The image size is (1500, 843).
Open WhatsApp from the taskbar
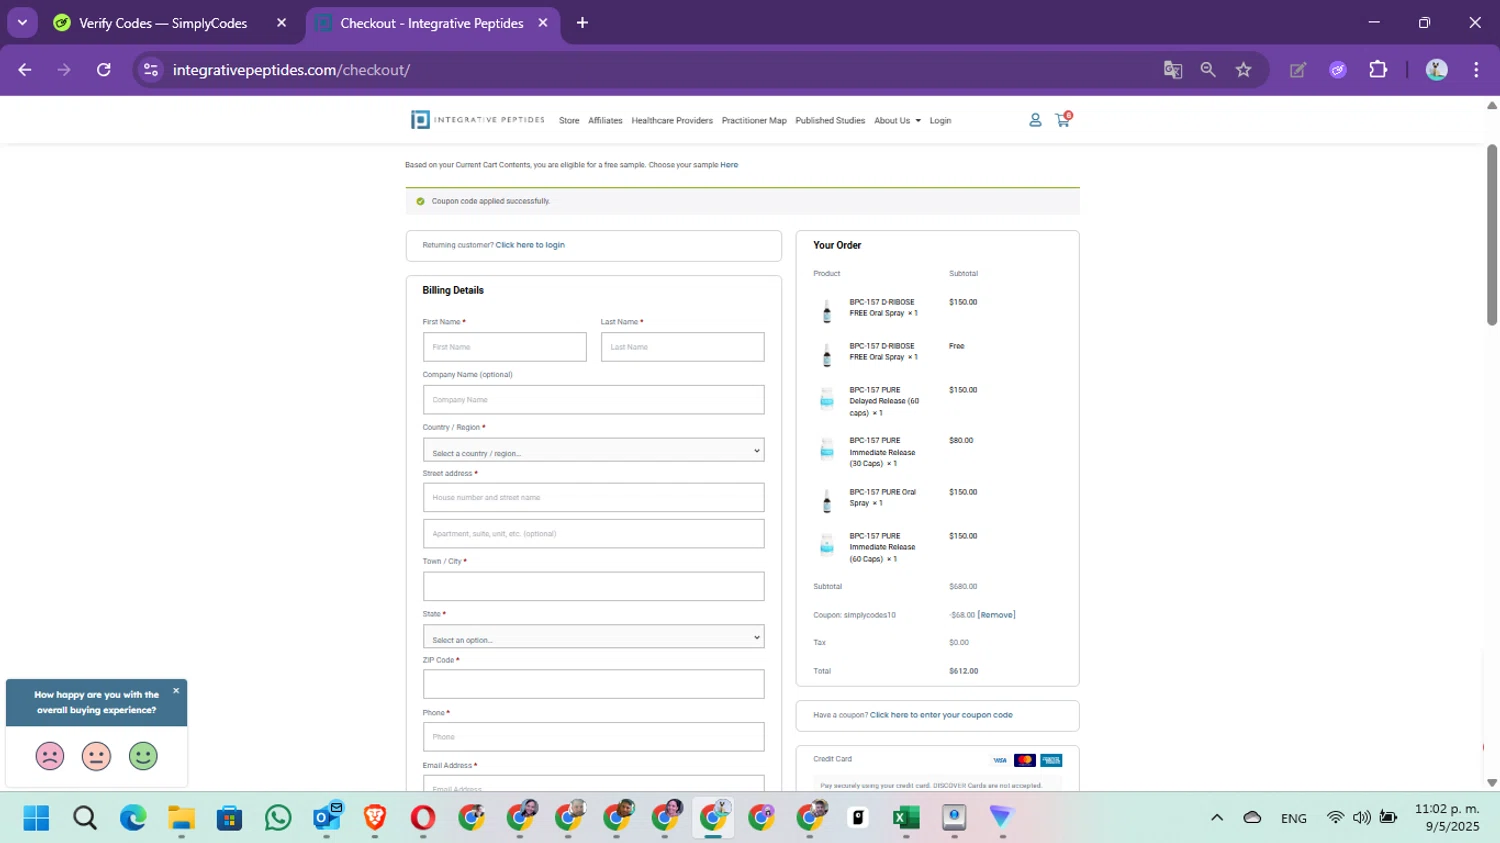(x=278, y=818)
